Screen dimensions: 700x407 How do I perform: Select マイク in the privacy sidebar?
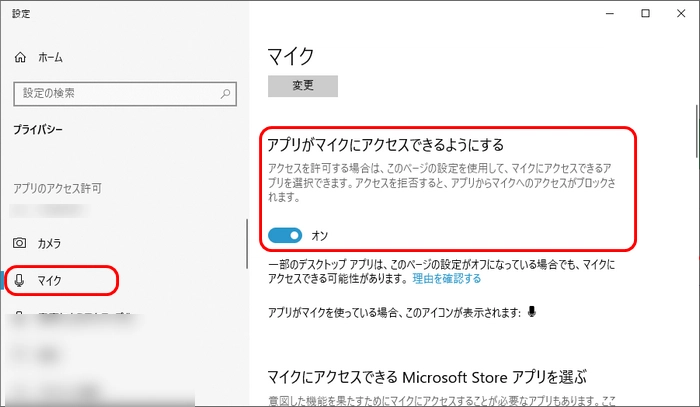point(62,281)
